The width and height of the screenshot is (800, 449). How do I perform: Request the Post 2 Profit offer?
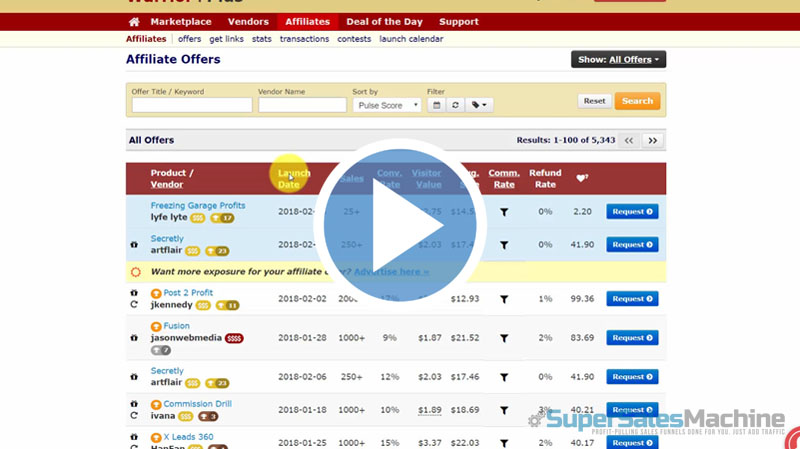coord(632,298)
